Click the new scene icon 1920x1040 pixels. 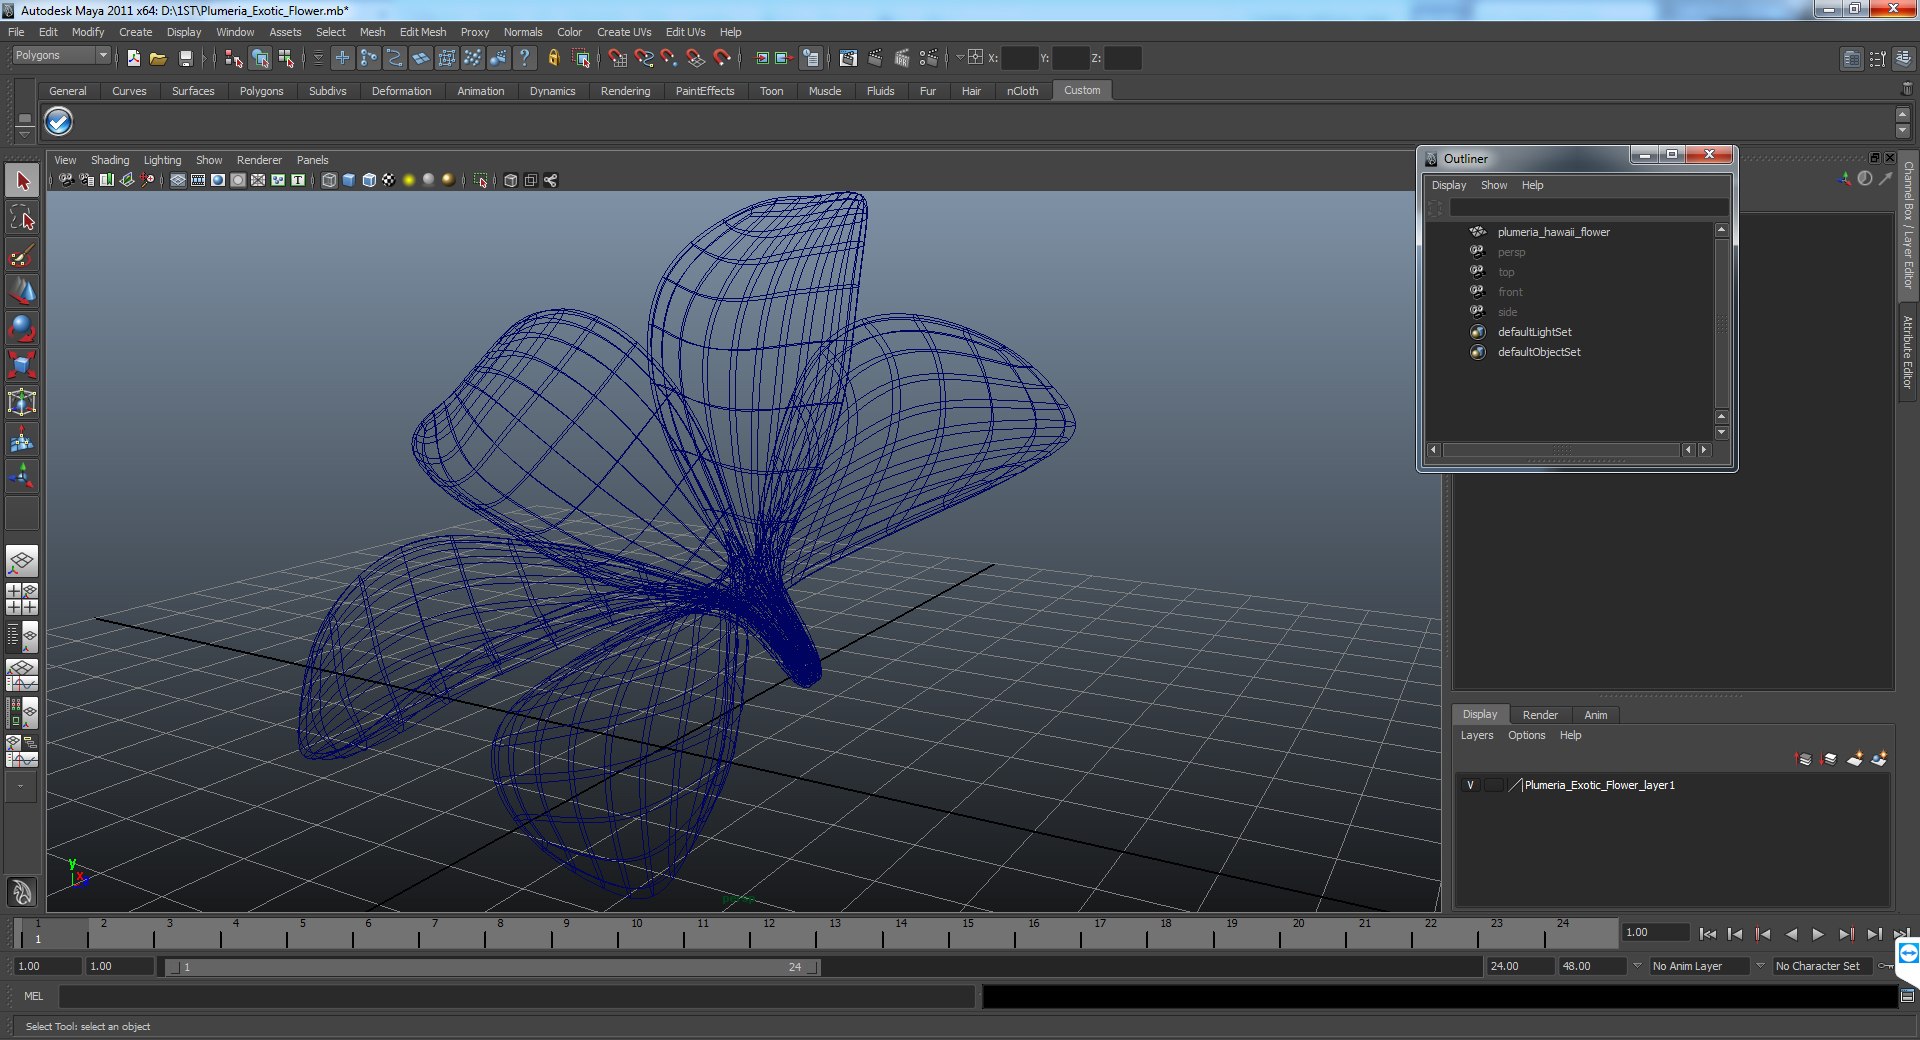click(133, 58)
